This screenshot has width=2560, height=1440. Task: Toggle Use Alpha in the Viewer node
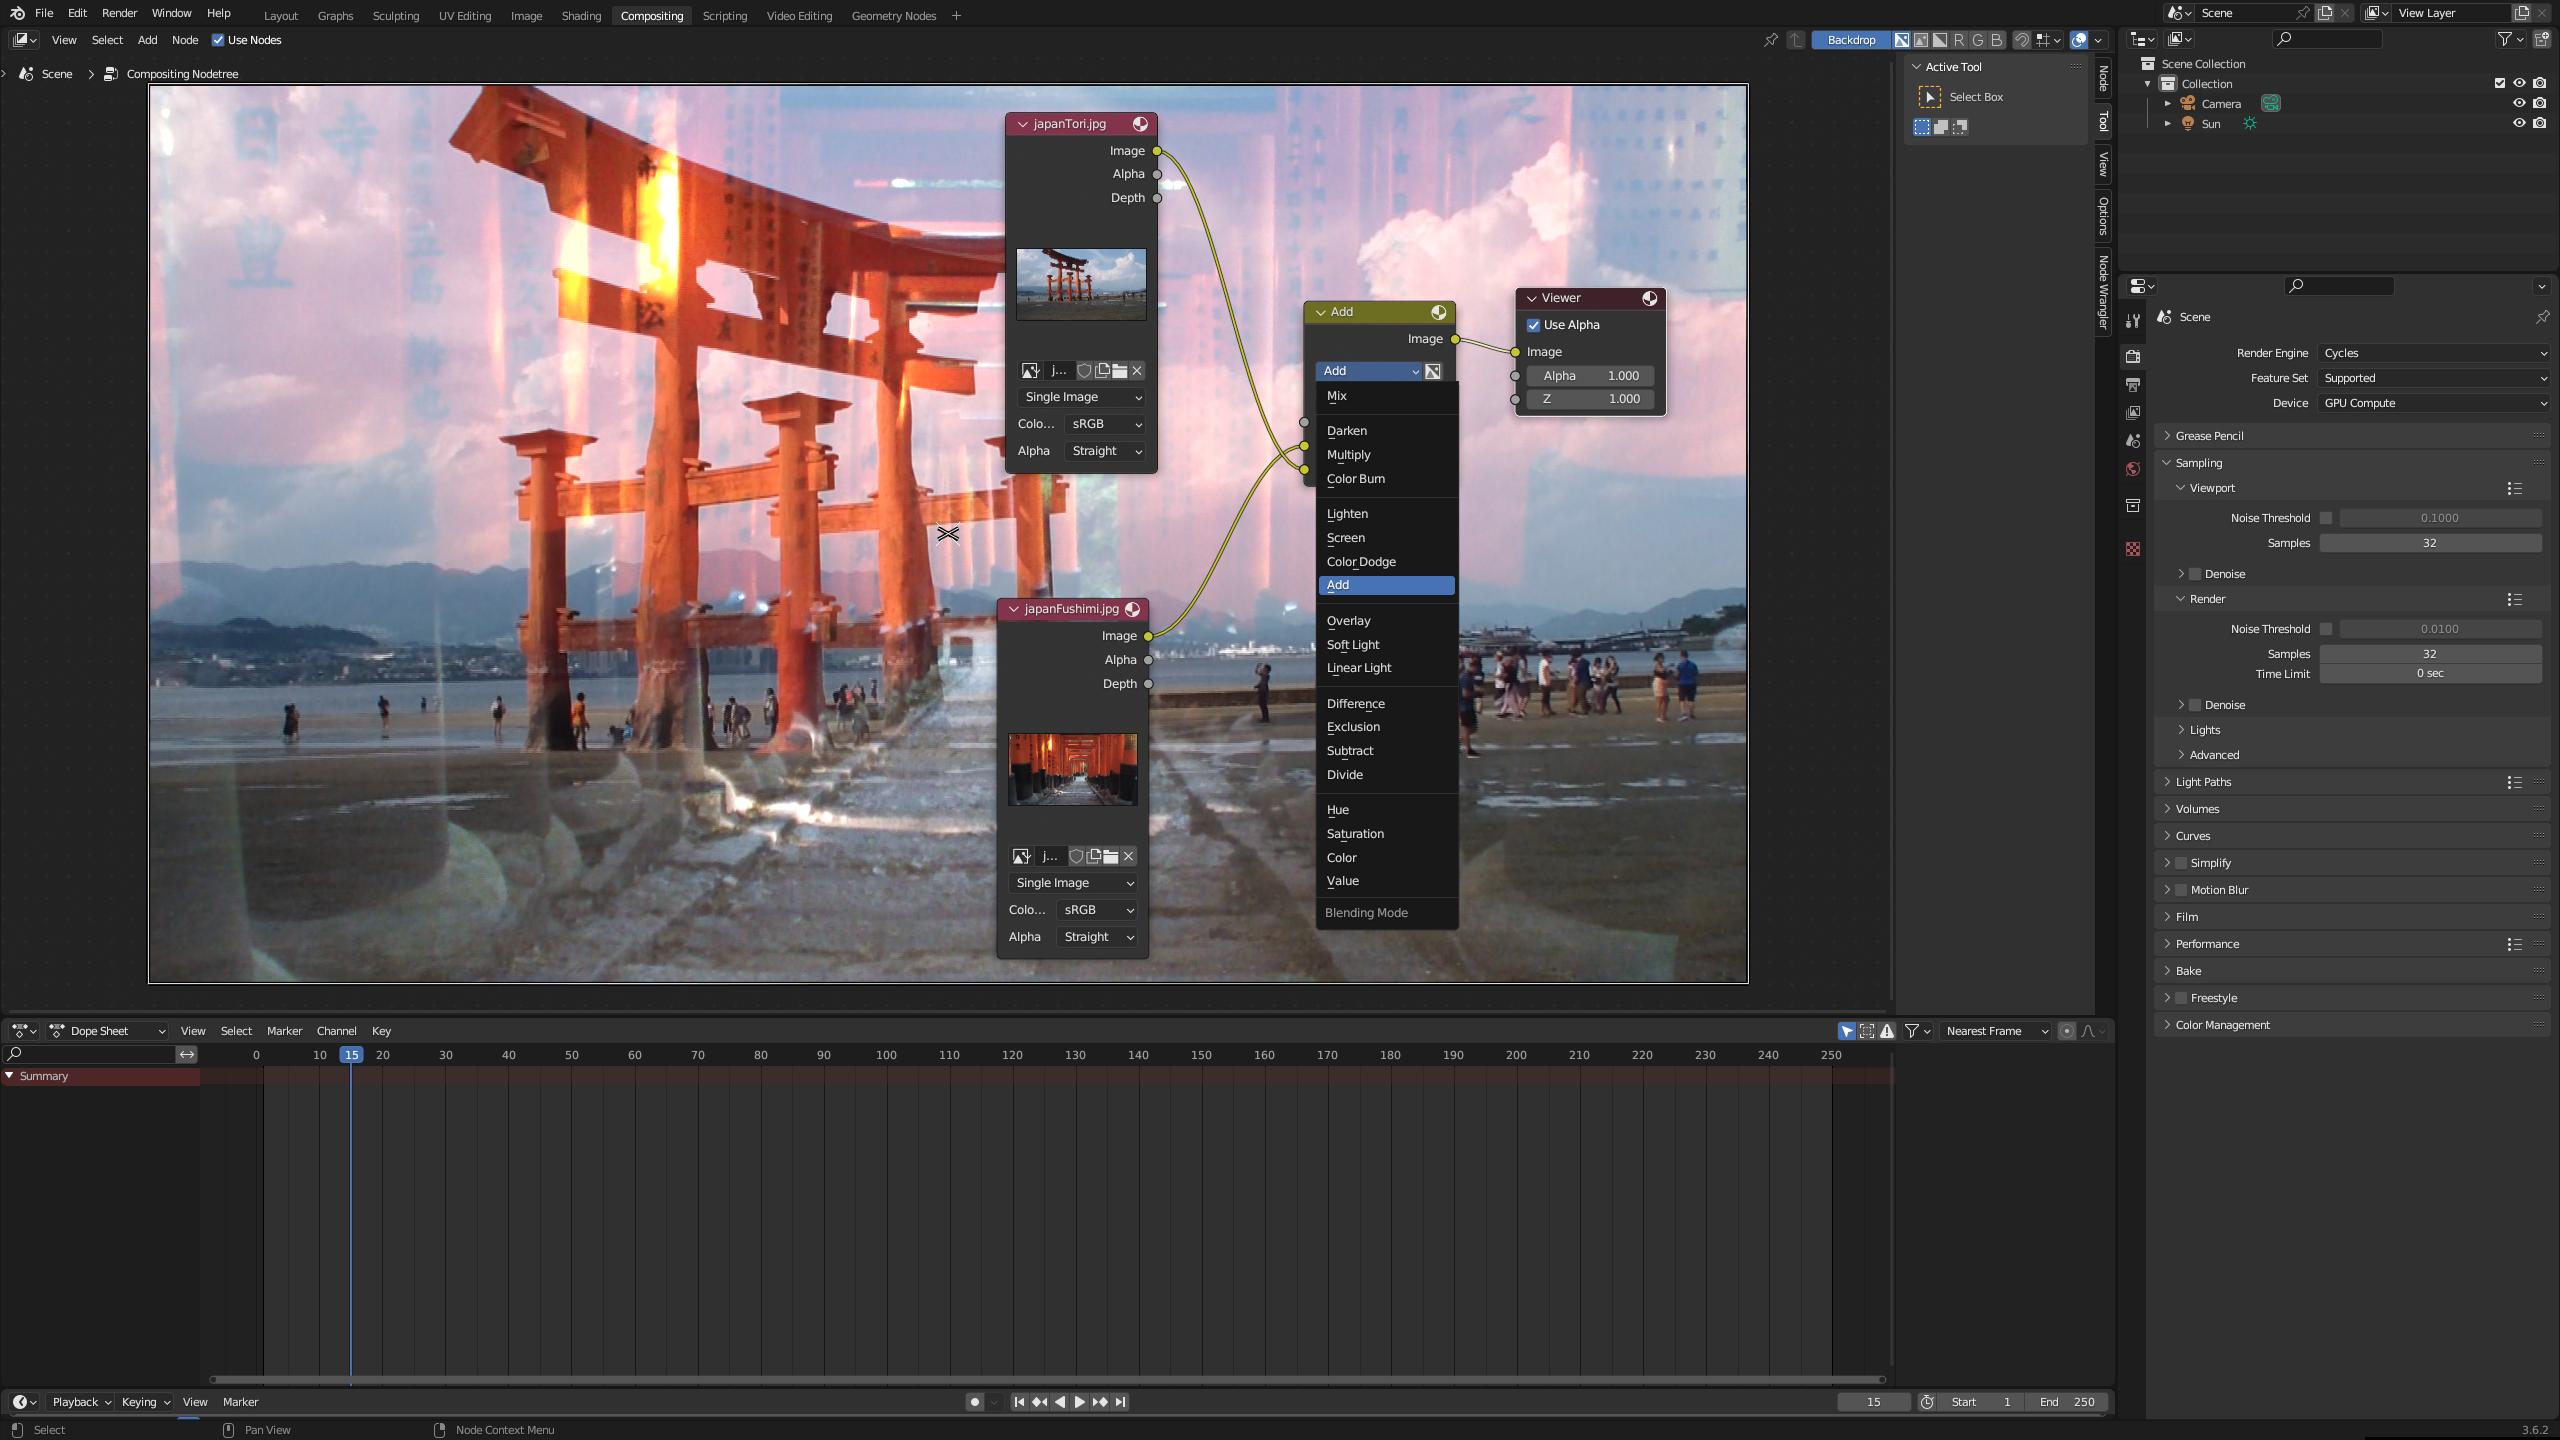(x=1533, y=325)
